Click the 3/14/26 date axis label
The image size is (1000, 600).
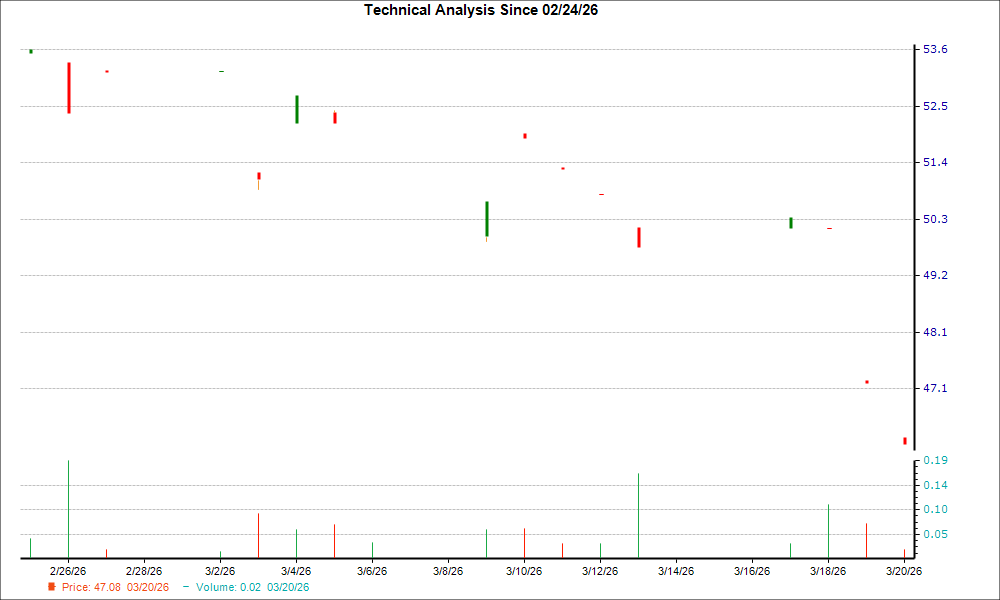[676, 569]
